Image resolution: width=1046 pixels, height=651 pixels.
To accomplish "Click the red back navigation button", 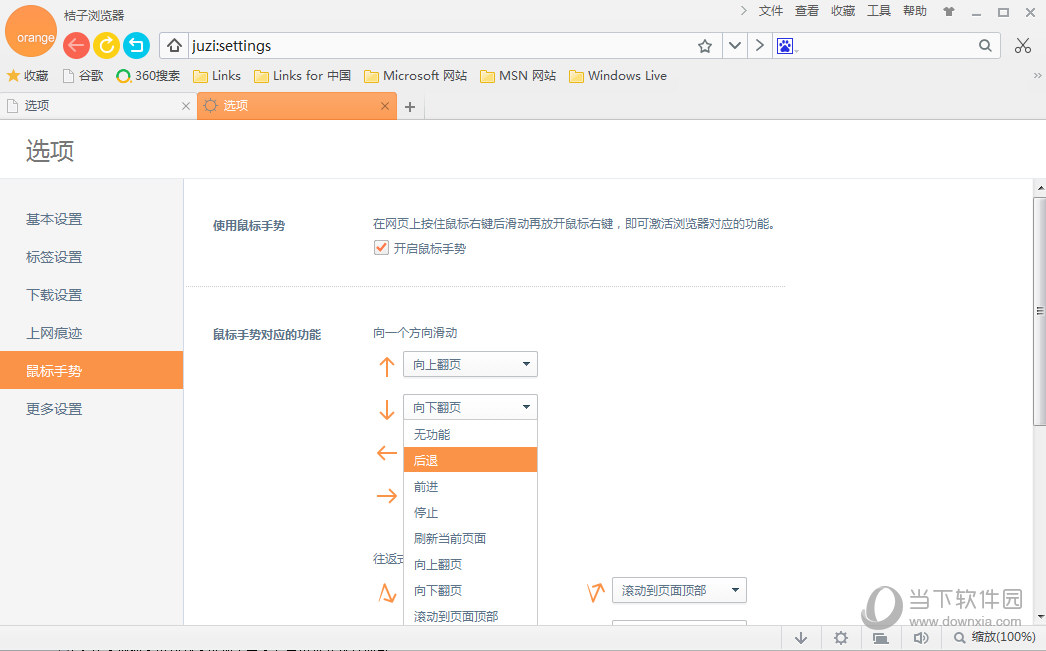I will tap(76, 45).
